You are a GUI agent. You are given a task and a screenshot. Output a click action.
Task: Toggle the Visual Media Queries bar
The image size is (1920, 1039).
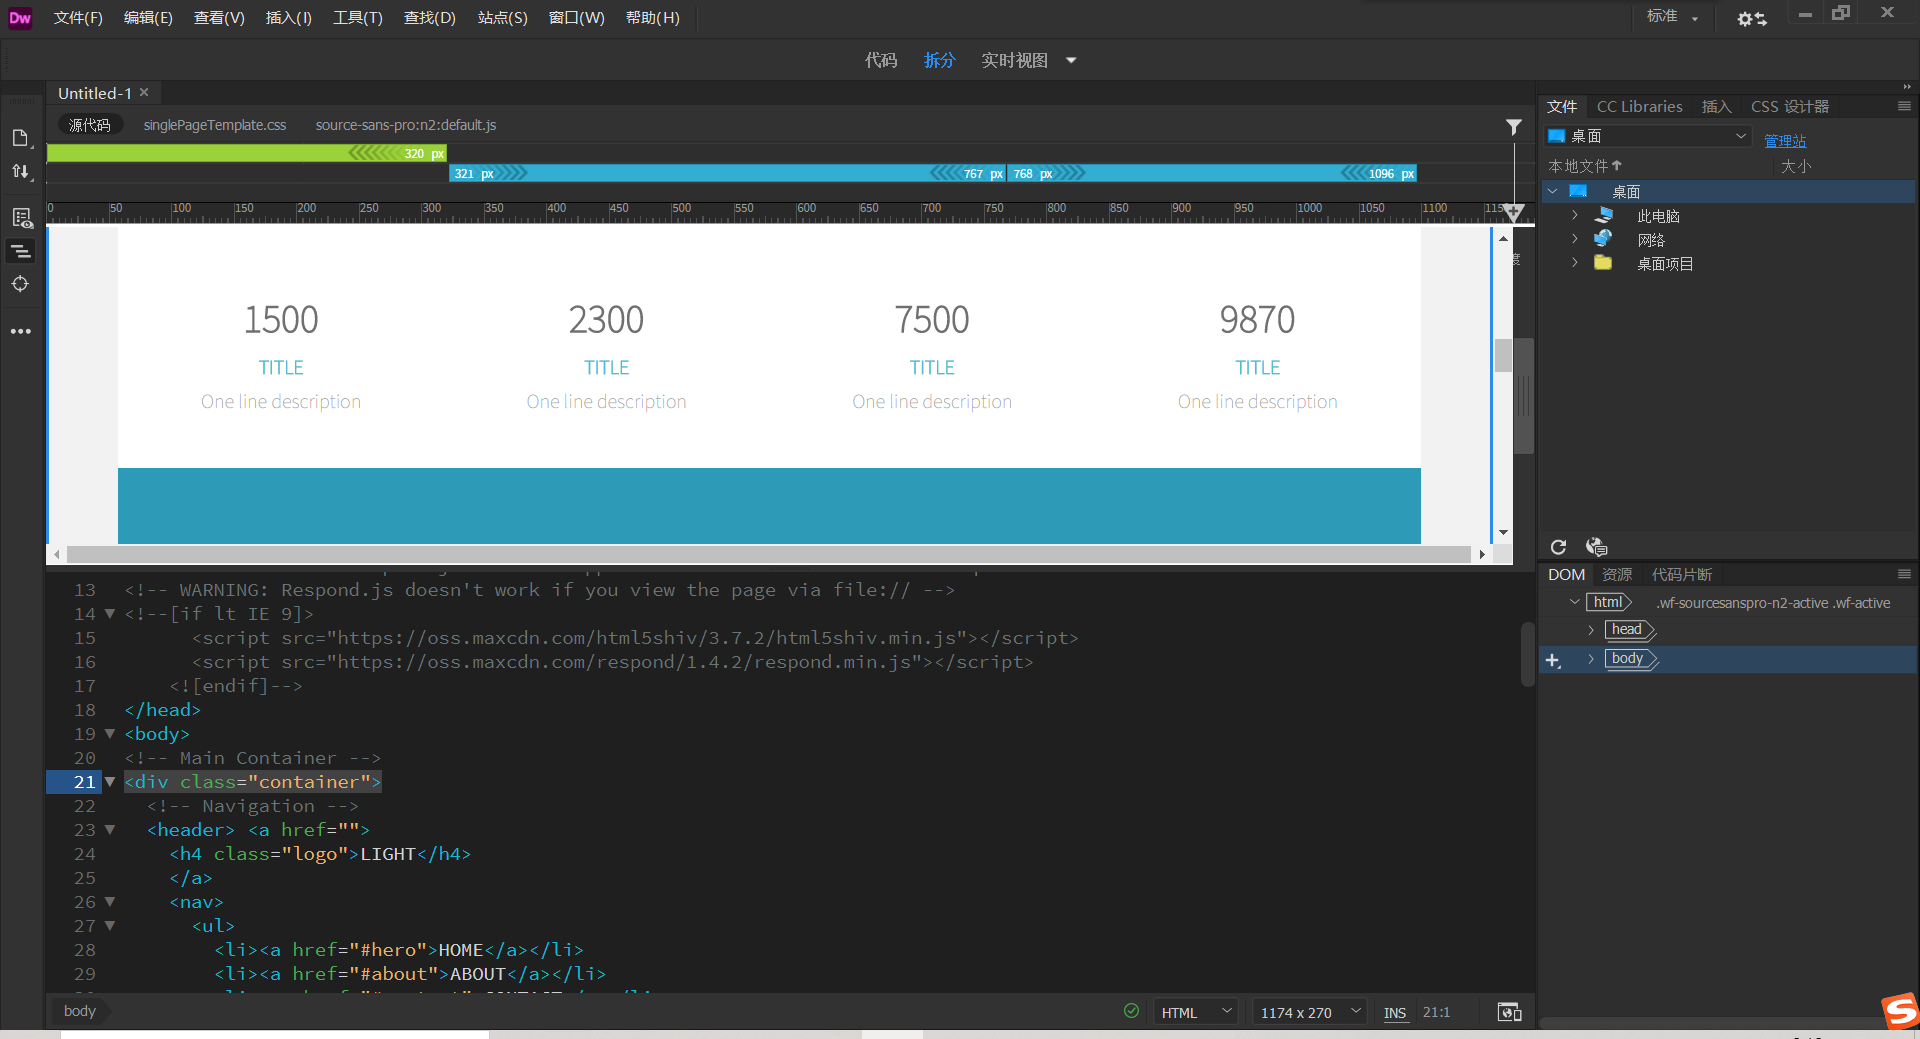click(x=20, y=252)
